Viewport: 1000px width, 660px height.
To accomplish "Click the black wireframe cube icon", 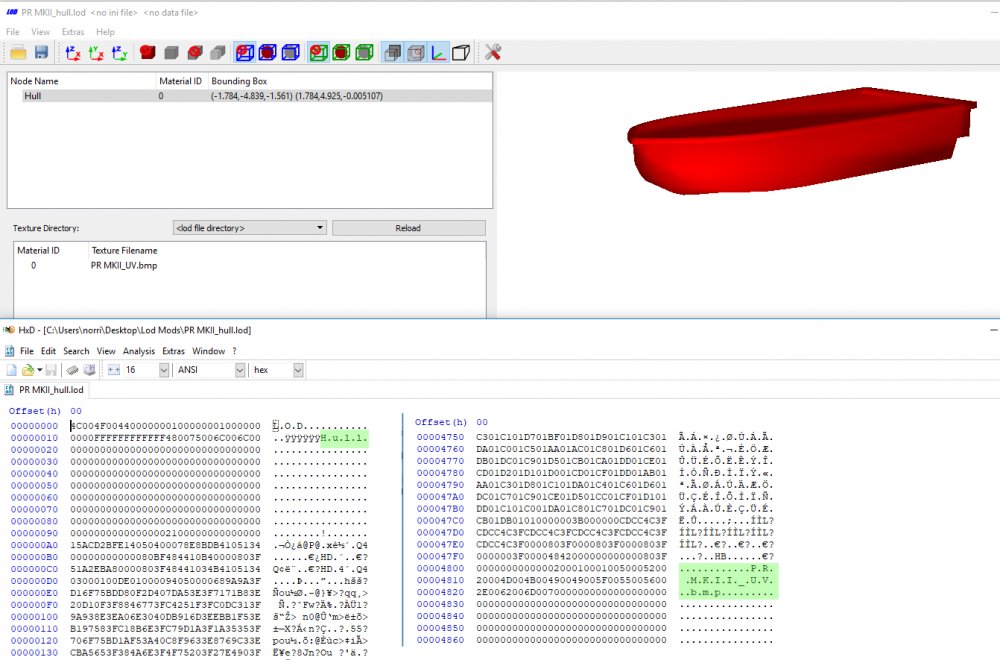I will click(461, 52).
